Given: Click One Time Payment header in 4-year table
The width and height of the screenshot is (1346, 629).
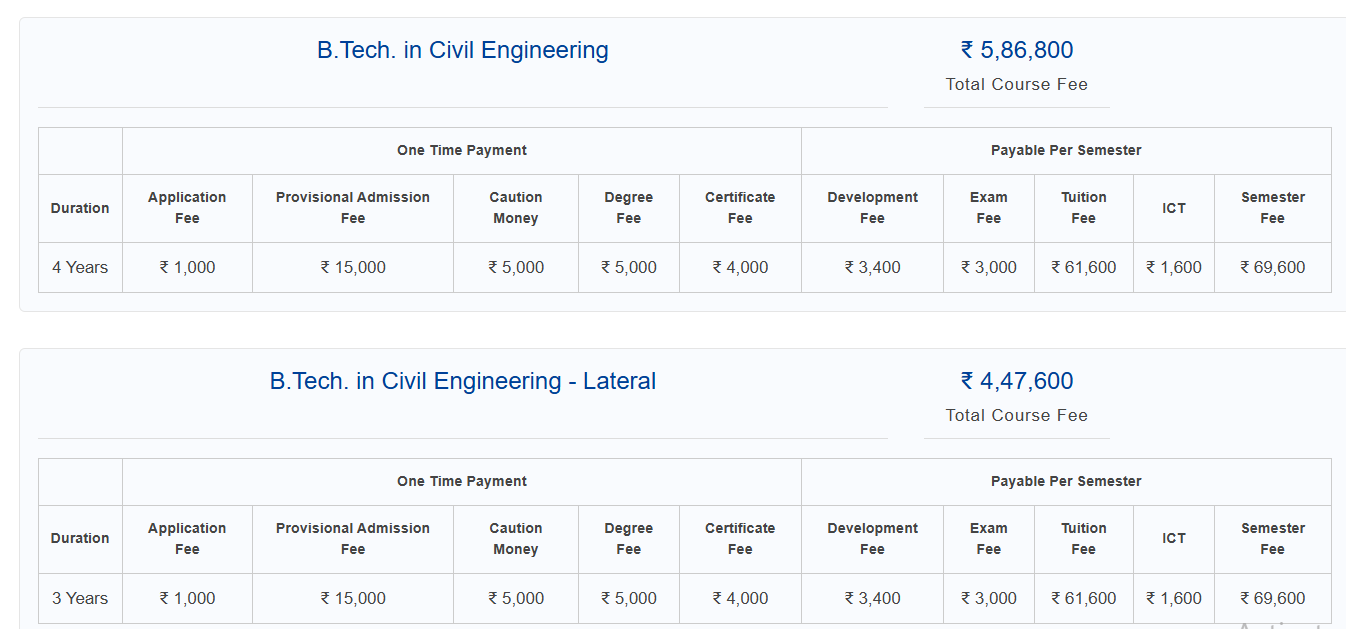Looking at the screenshot, I should [461, 150].
